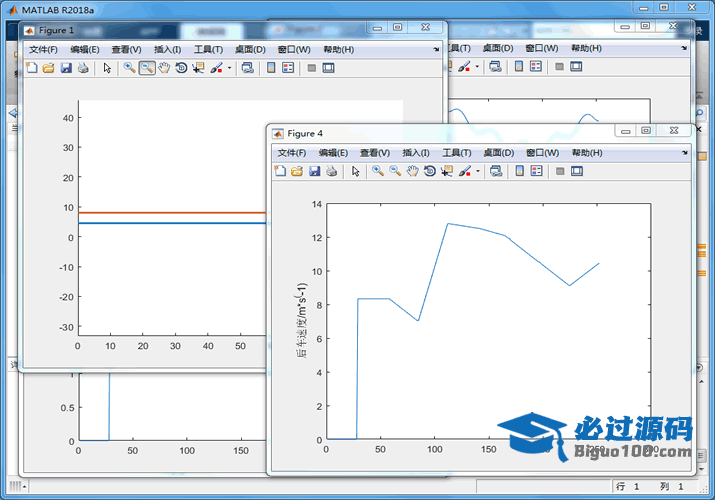Select Pan hand tool in Figure 1 toolbar
The width and height of the screenshot is (715, 500).
tap(164, 68)
